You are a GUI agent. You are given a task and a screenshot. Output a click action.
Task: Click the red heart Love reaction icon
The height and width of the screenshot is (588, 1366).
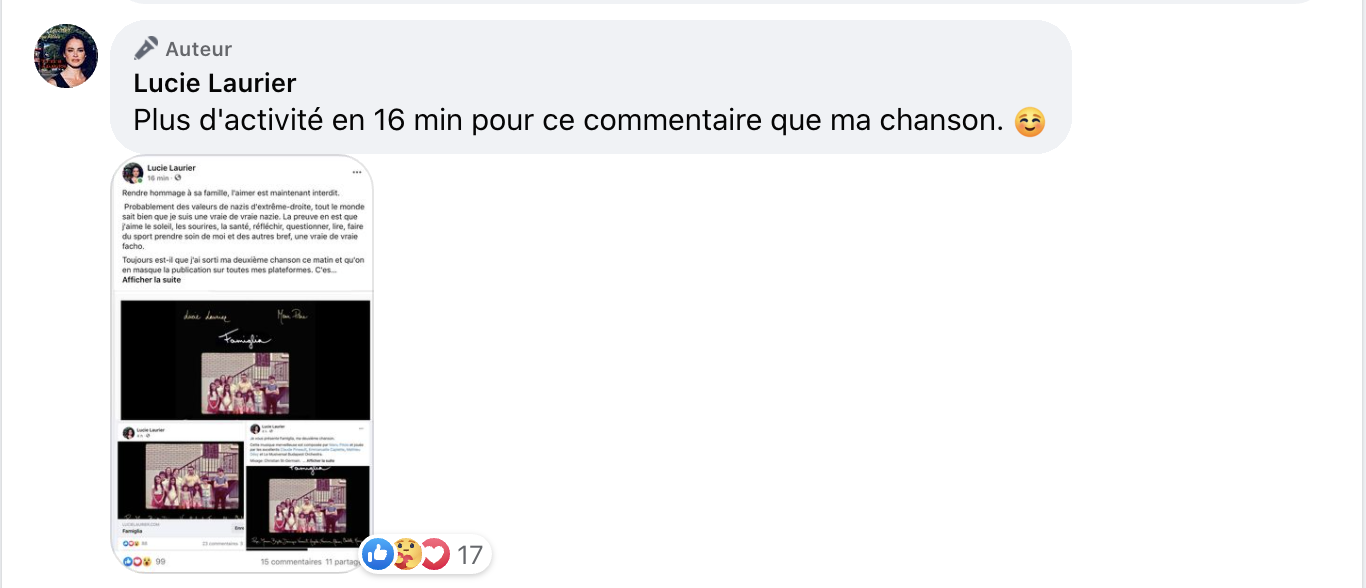(x=434, y=553)
